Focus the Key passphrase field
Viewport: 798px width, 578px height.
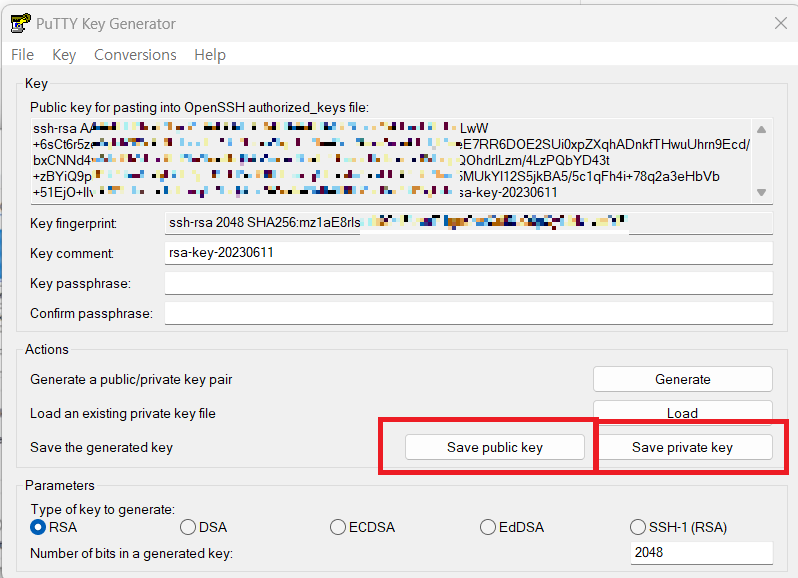point(469,283)
